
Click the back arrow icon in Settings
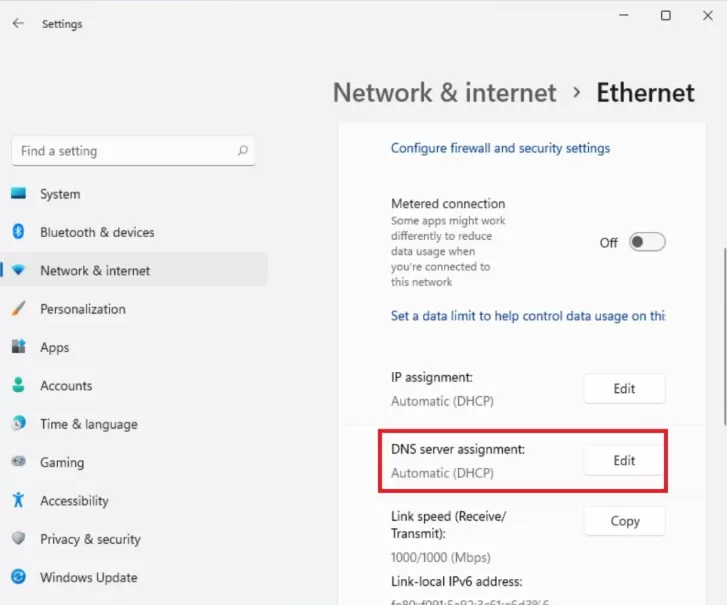click(x=18, y=23)
